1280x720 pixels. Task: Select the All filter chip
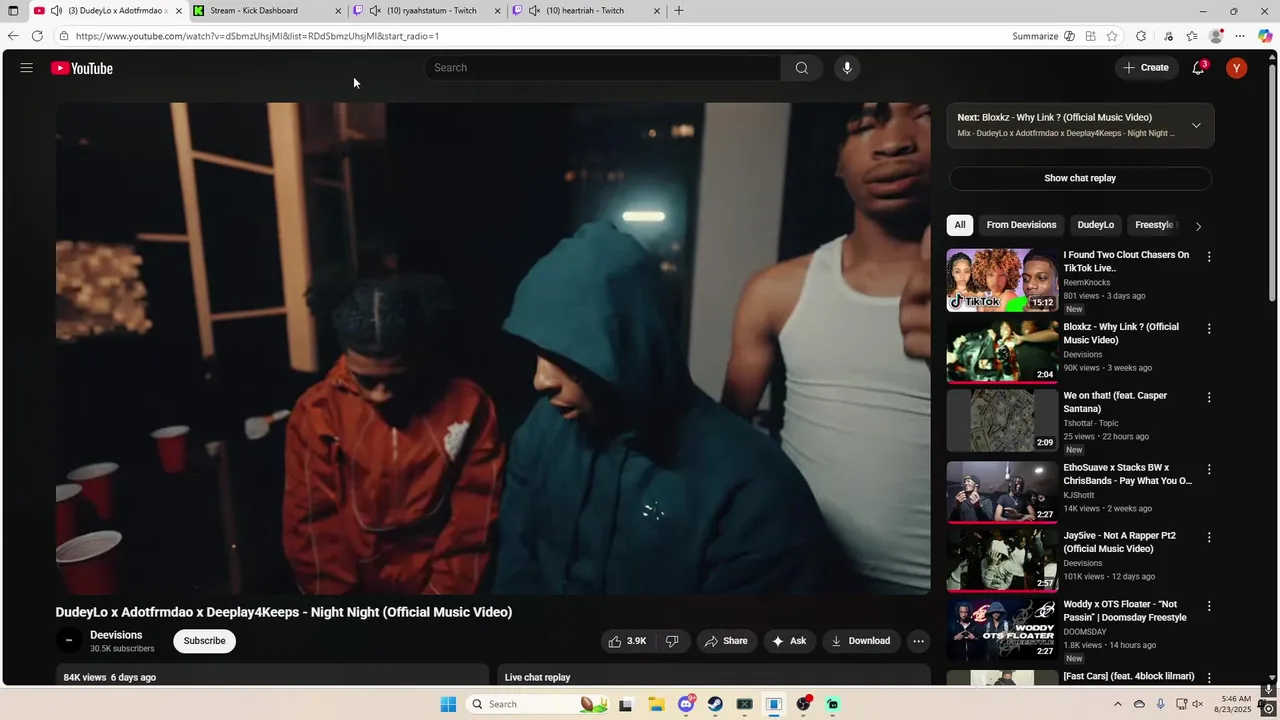pyautogui.click(x=960, y=225)
